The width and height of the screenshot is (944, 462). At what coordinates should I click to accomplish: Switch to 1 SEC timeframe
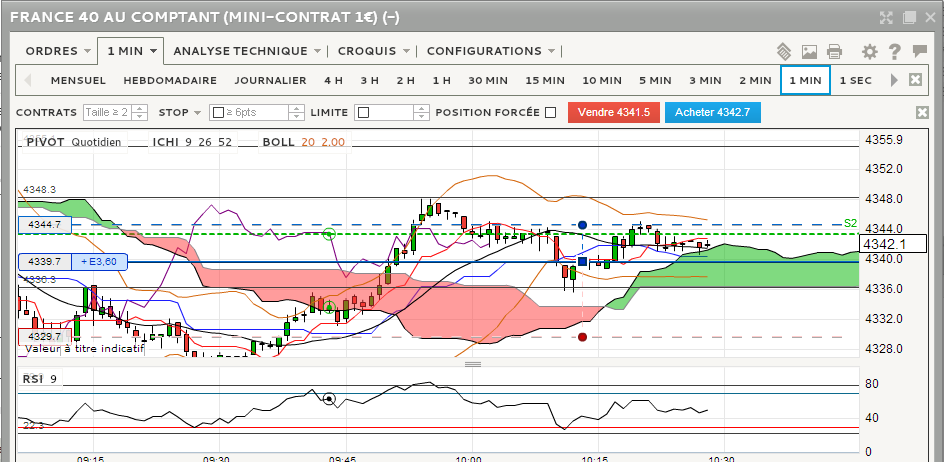point(856,80)
